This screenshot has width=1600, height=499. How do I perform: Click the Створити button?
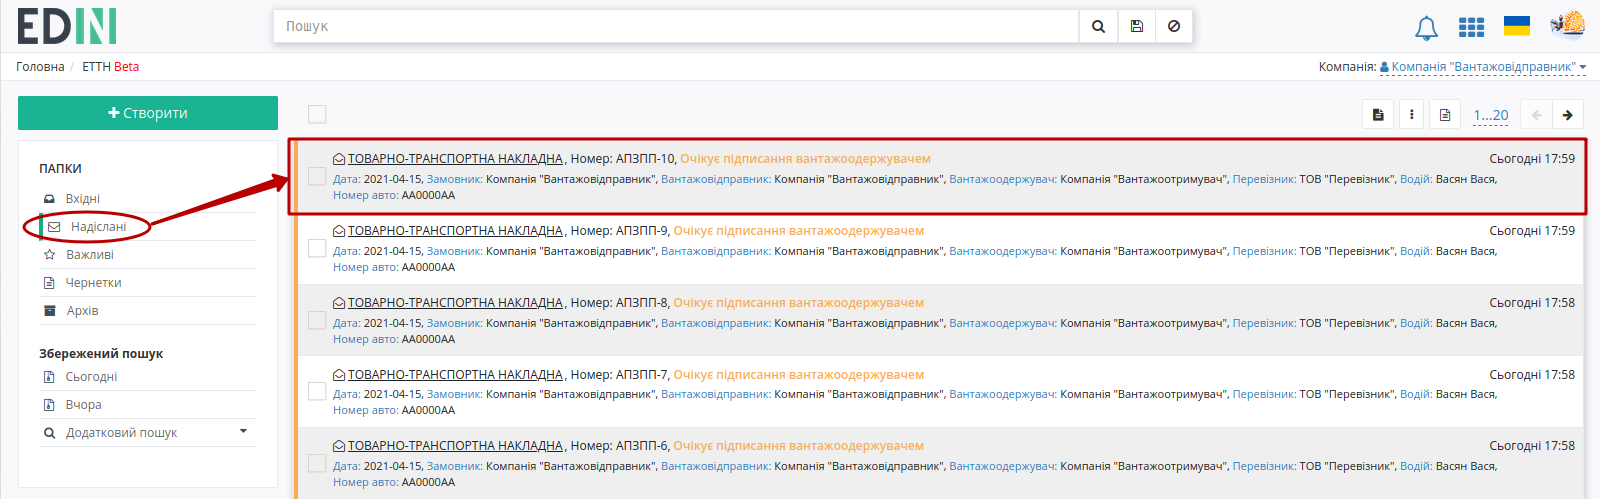[148, 113]
